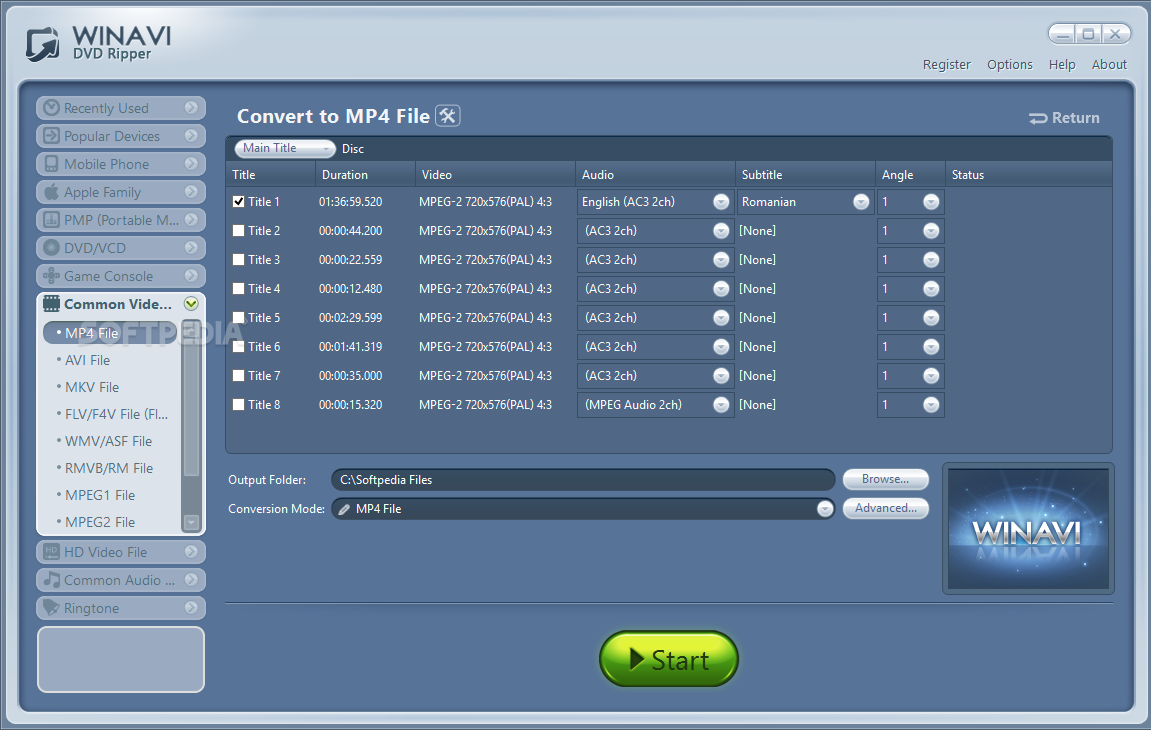This screenshot has width=1151, height=730.
Task: Click the Output Folder path field
Action: (x=583, y=480)
